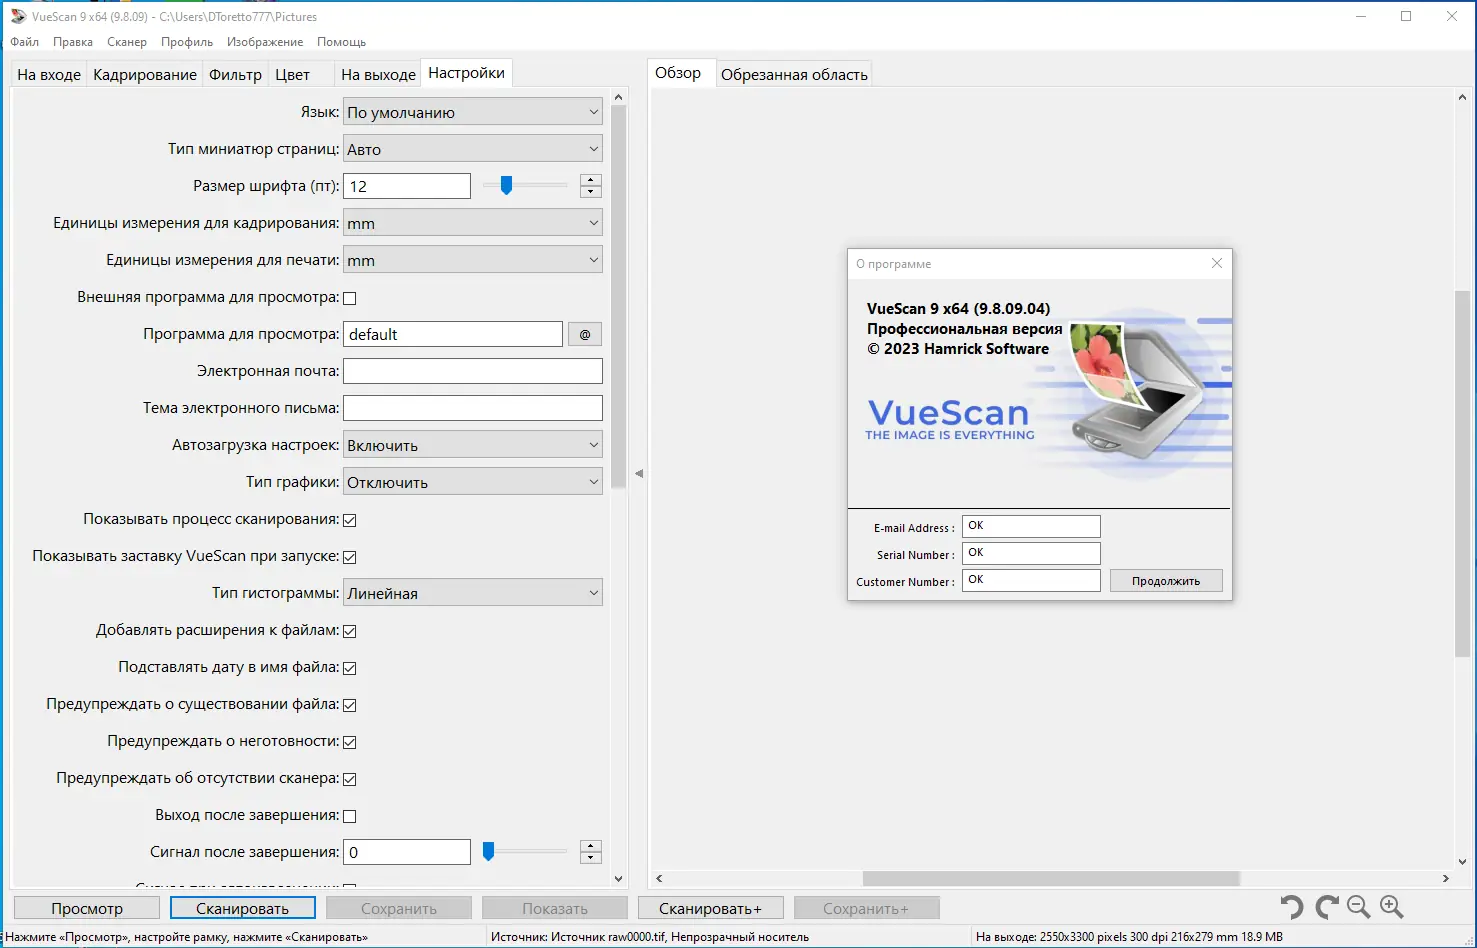This screenshot has height=948, width=1477.
Task: Click the Программа для просмотра input field
Action: click(x=453, y=334)
